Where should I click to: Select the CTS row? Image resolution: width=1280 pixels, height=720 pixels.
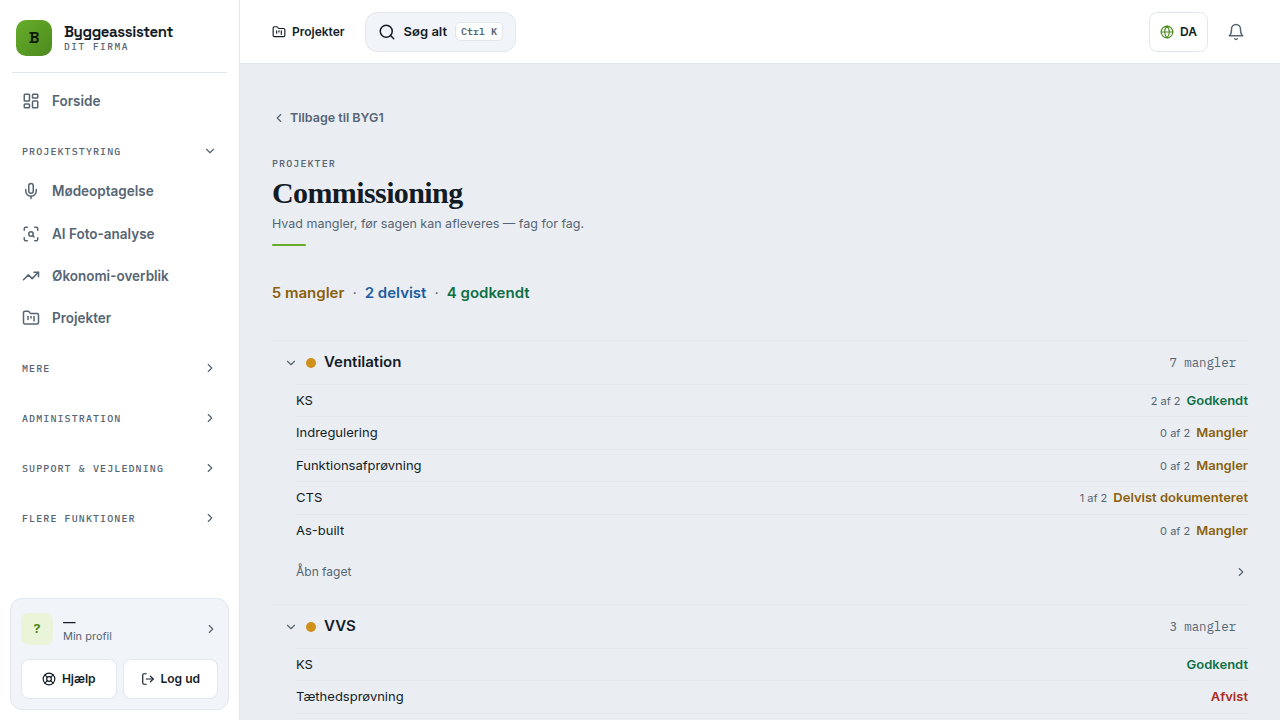tap(772, 498)
